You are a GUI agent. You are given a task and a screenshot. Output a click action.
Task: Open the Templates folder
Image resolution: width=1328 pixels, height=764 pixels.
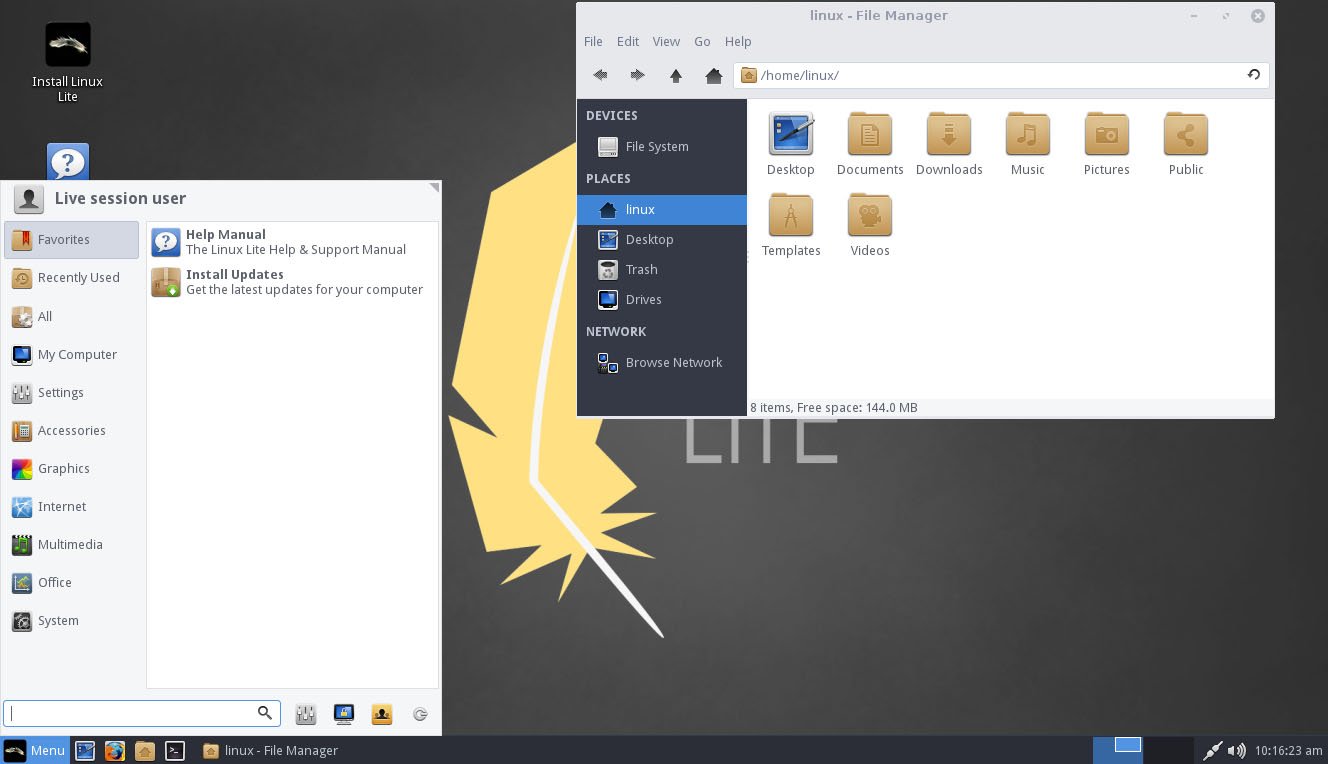point(791,225)
